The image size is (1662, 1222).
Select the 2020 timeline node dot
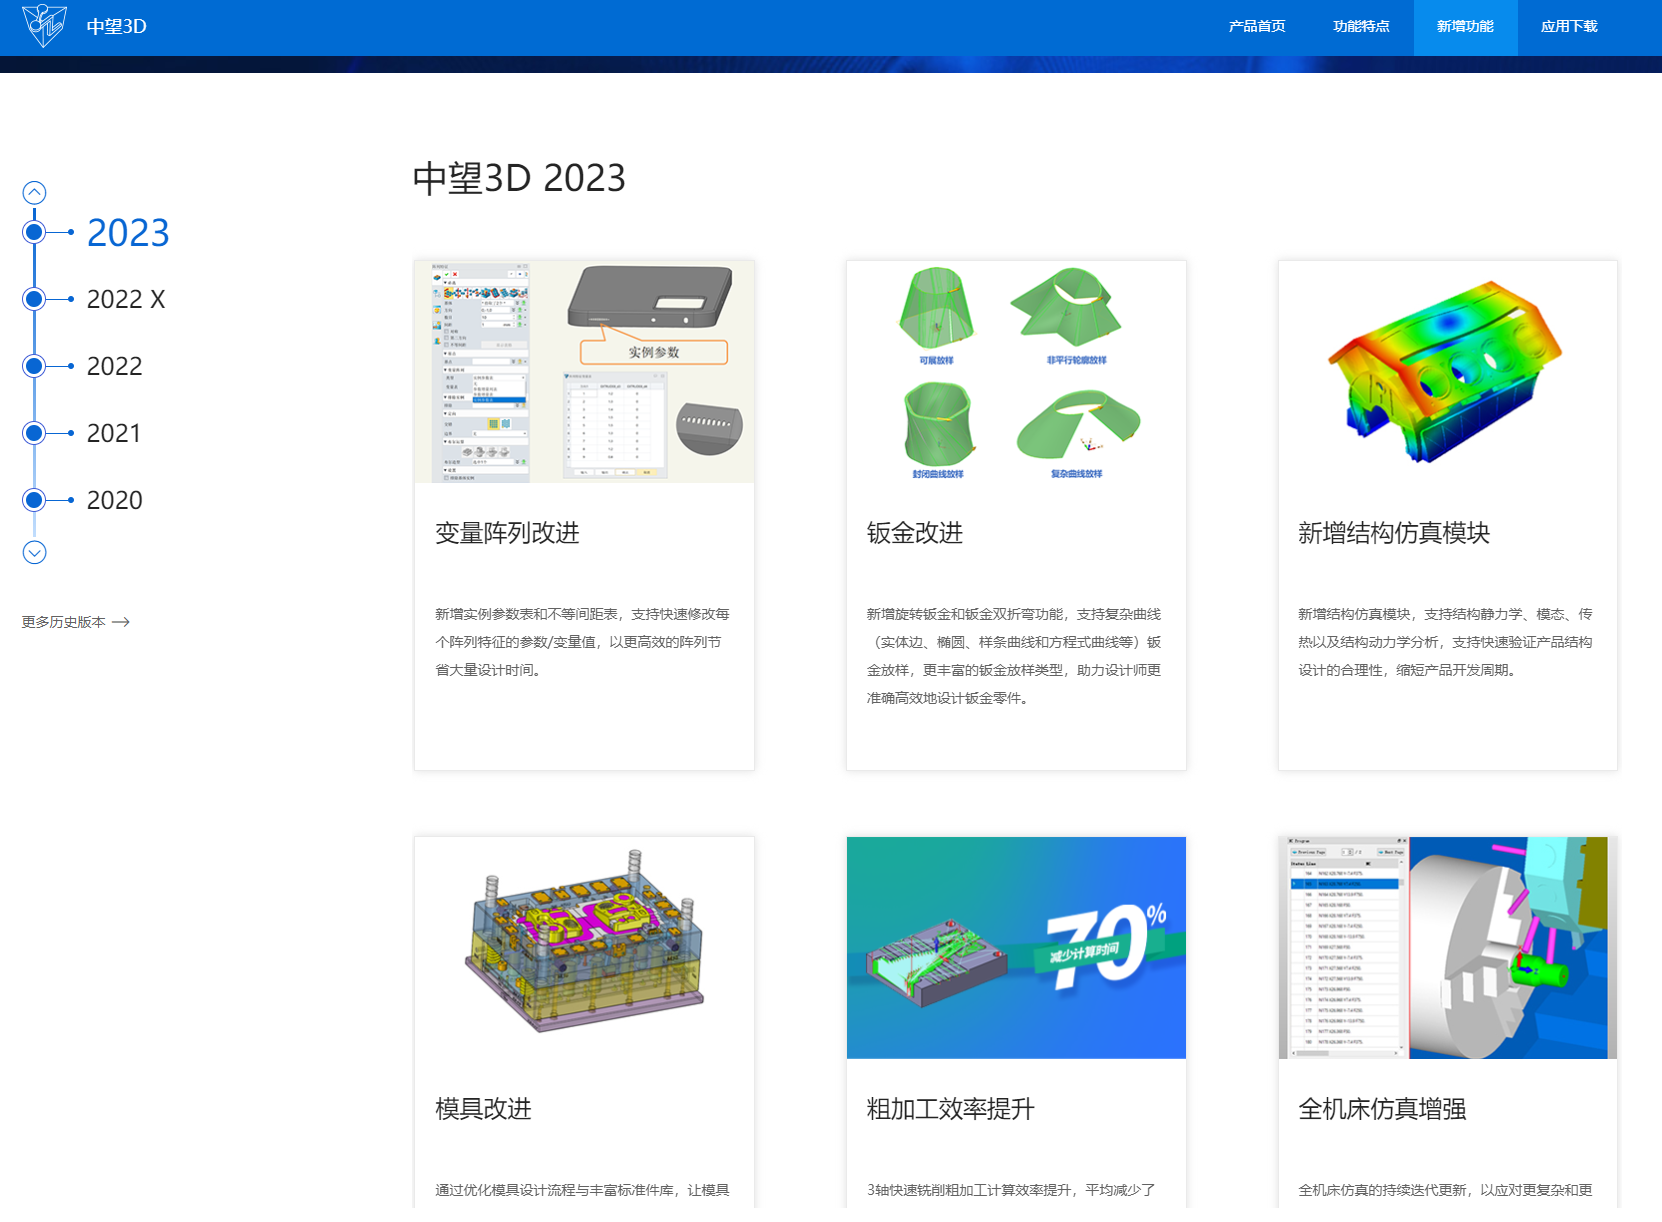pyautogui.click(x=34, y=499)
